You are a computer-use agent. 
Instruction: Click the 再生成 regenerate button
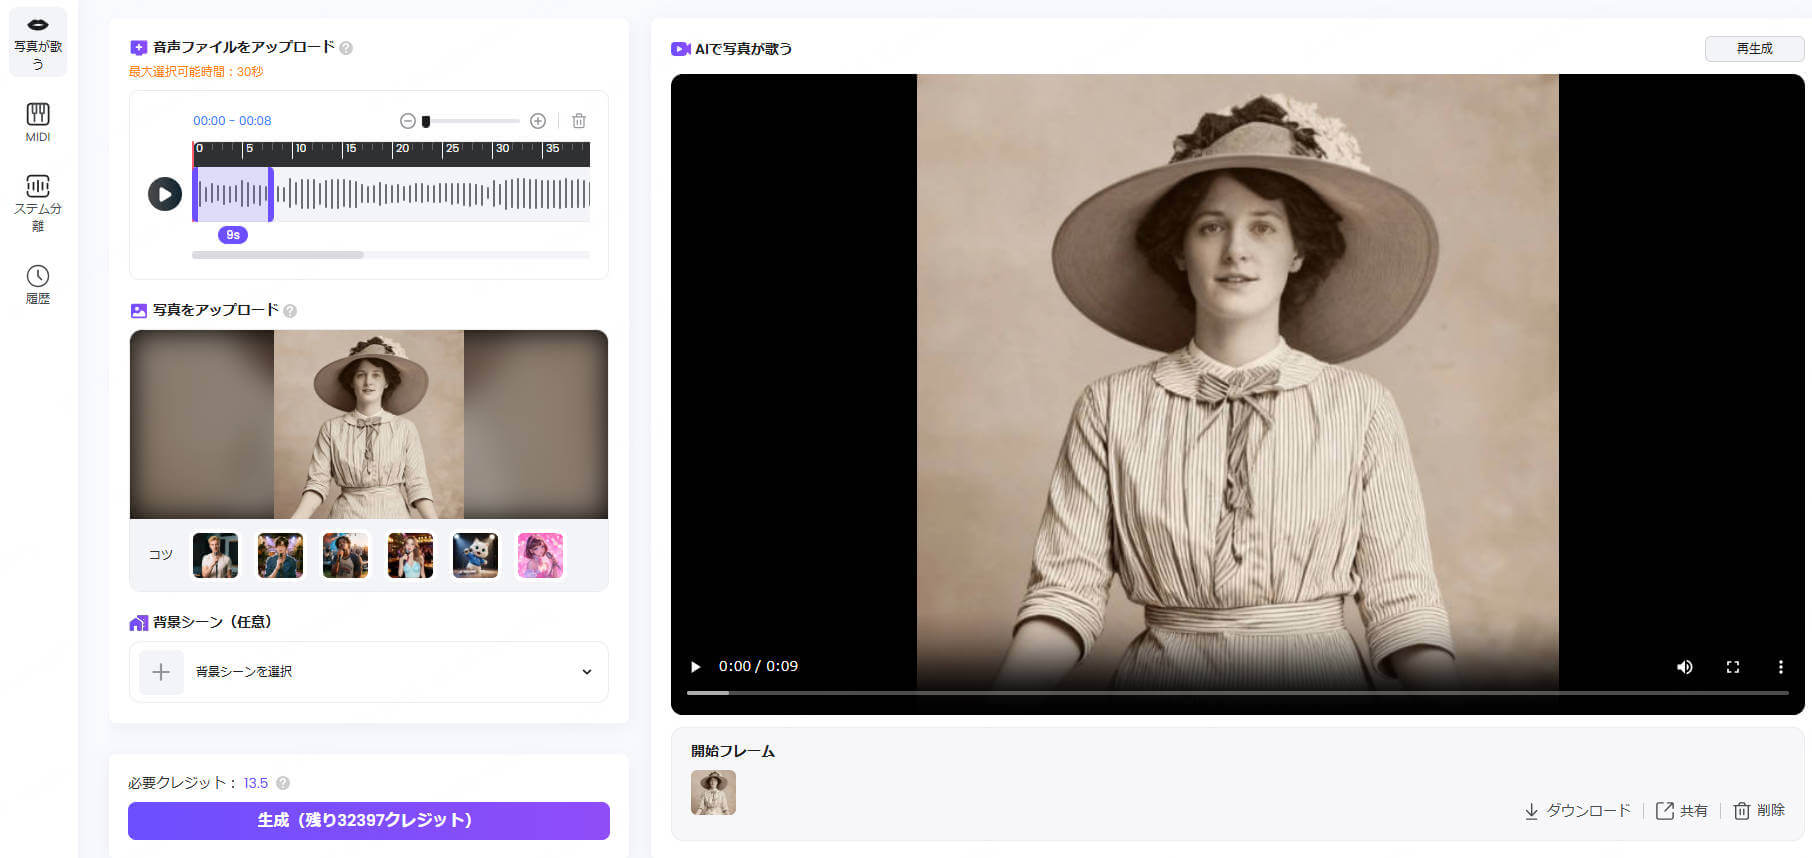click(x=1754, y=48)
